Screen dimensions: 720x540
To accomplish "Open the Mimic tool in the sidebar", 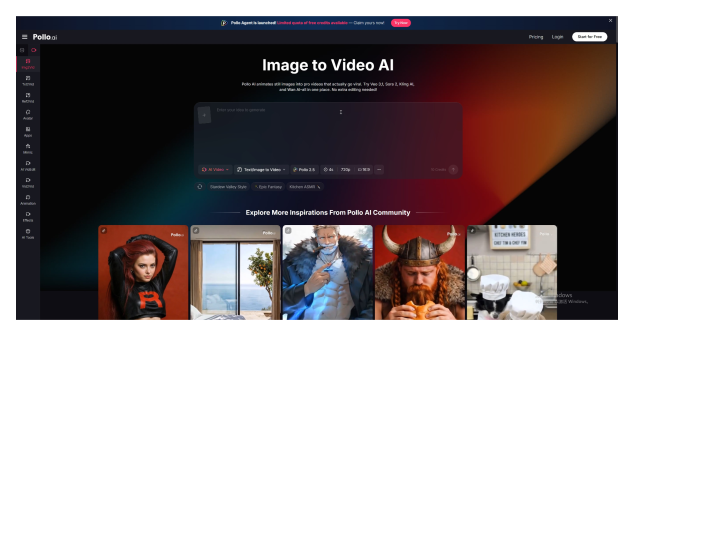I will pos(28,149).
